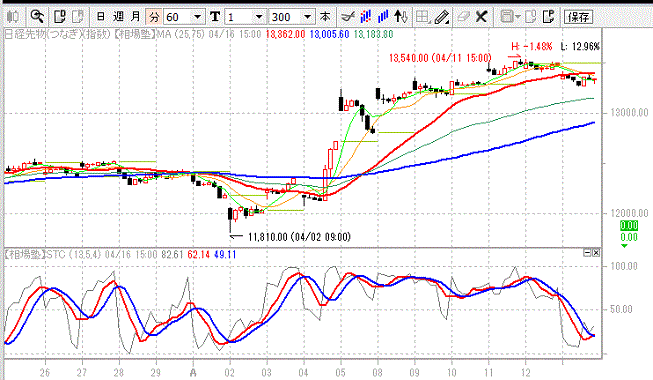Click the green MA value 13,183.80
The image size is (653, 380).
click(374, 34)
